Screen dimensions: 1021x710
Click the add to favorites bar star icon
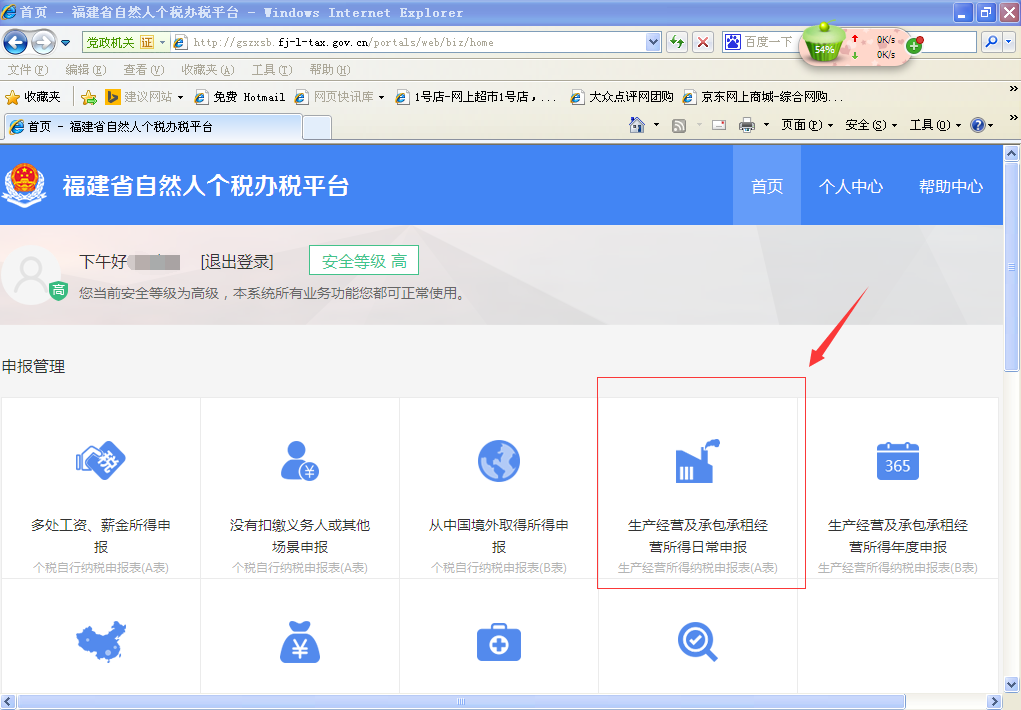(89, 98)
